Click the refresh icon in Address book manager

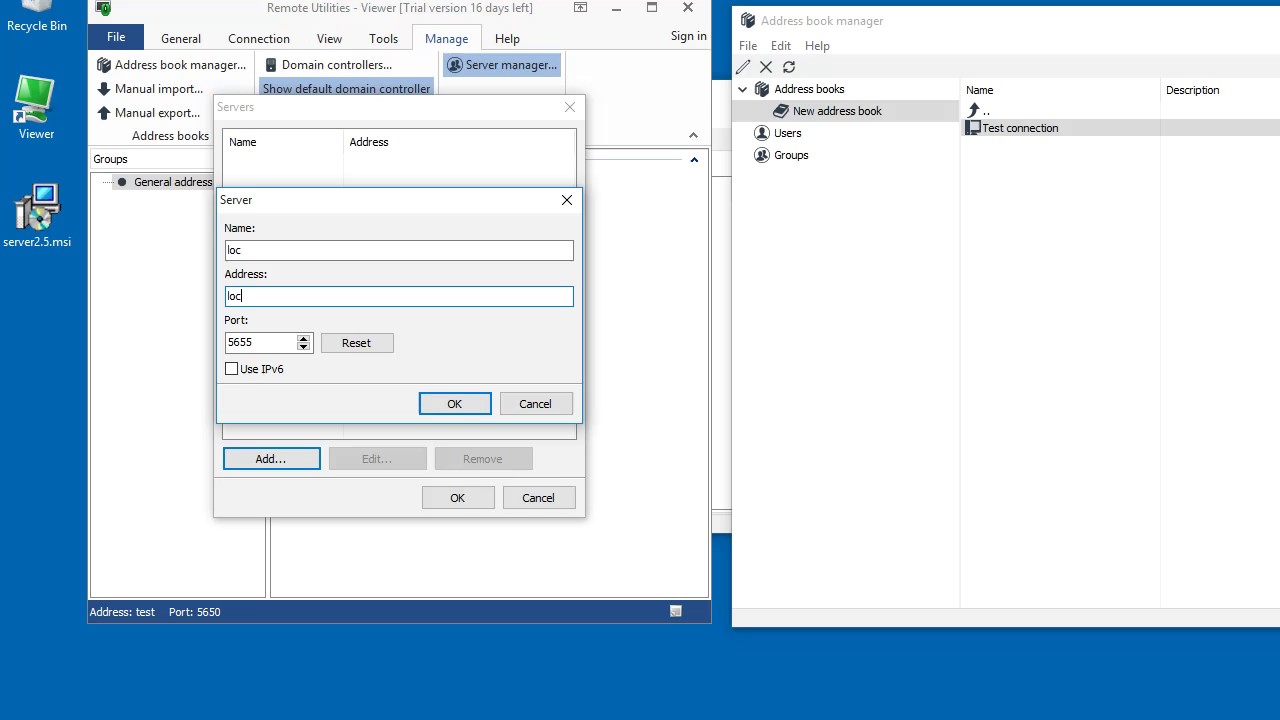(x=789, y=67)
